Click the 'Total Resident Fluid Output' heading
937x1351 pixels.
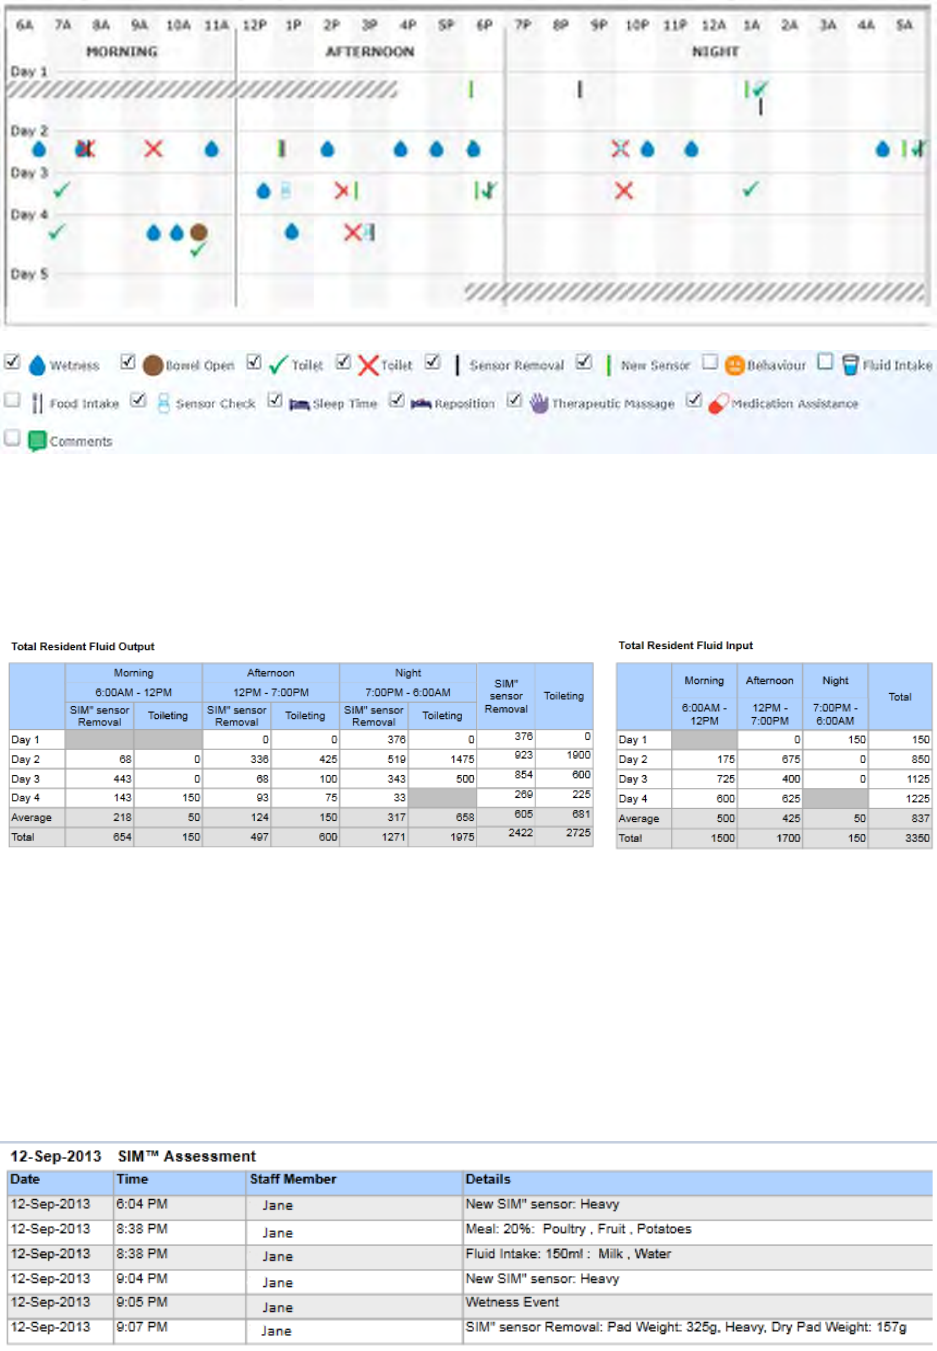coord(83,647)
